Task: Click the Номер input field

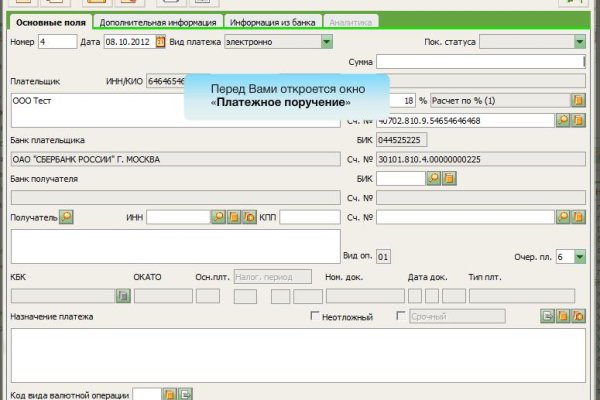Action: 56,42
